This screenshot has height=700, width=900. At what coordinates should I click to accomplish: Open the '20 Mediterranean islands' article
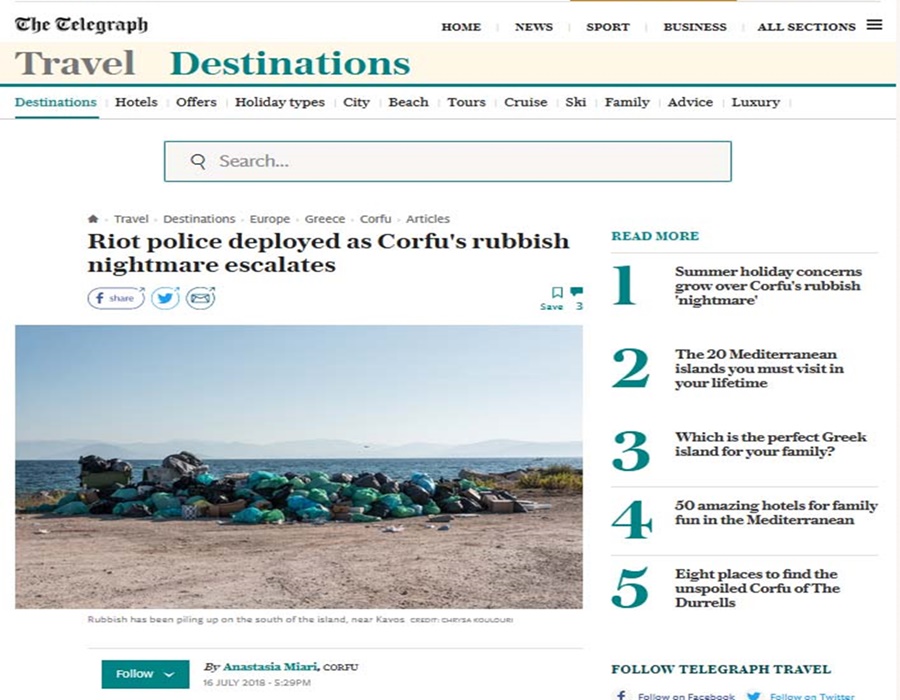pos(759,368)
